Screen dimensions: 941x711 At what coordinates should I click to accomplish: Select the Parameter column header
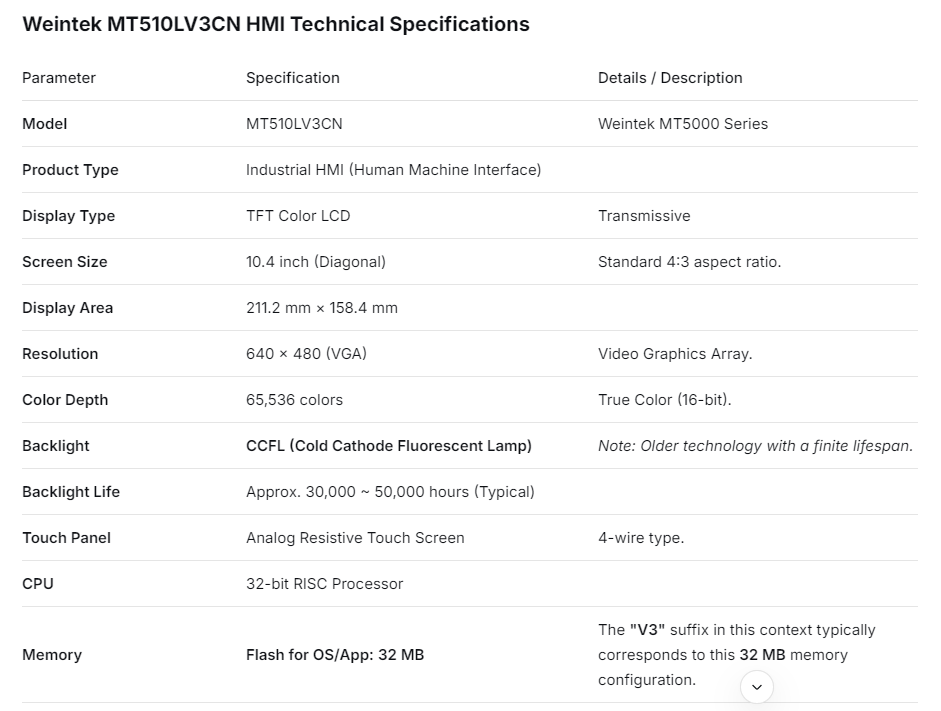click(x=59, y=78)
